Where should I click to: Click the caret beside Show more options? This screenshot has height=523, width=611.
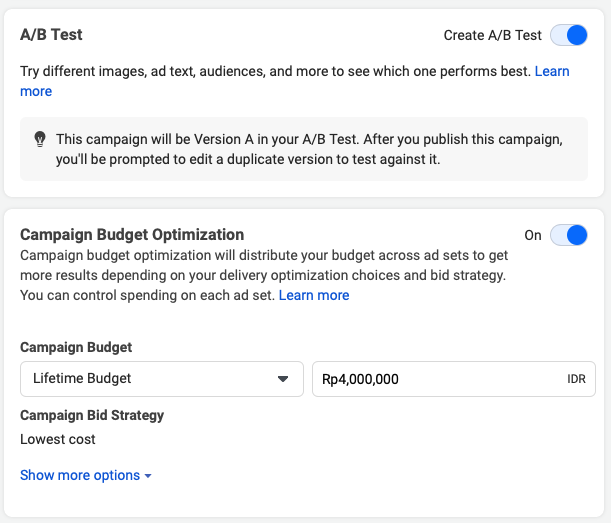[148, 476]
